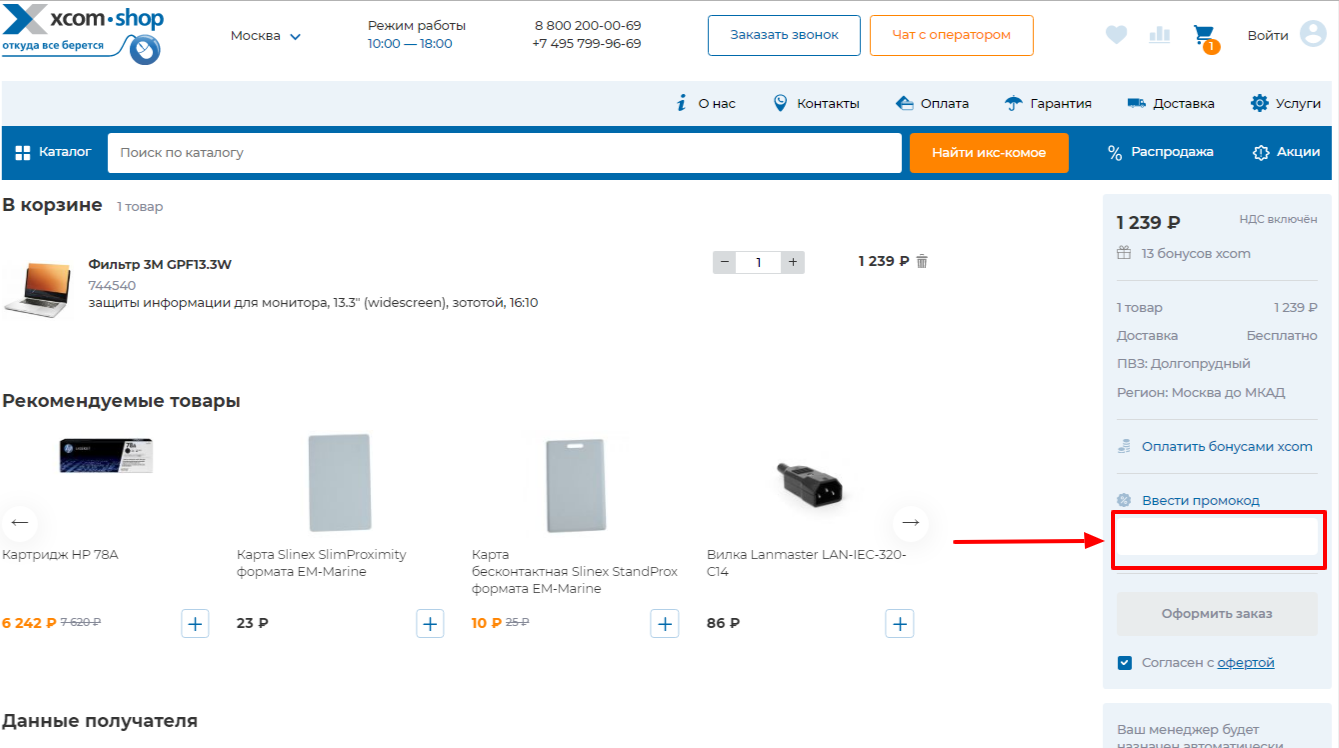Increase filter quantity with plus button
Screen dimensions: 1339x748
792,262
